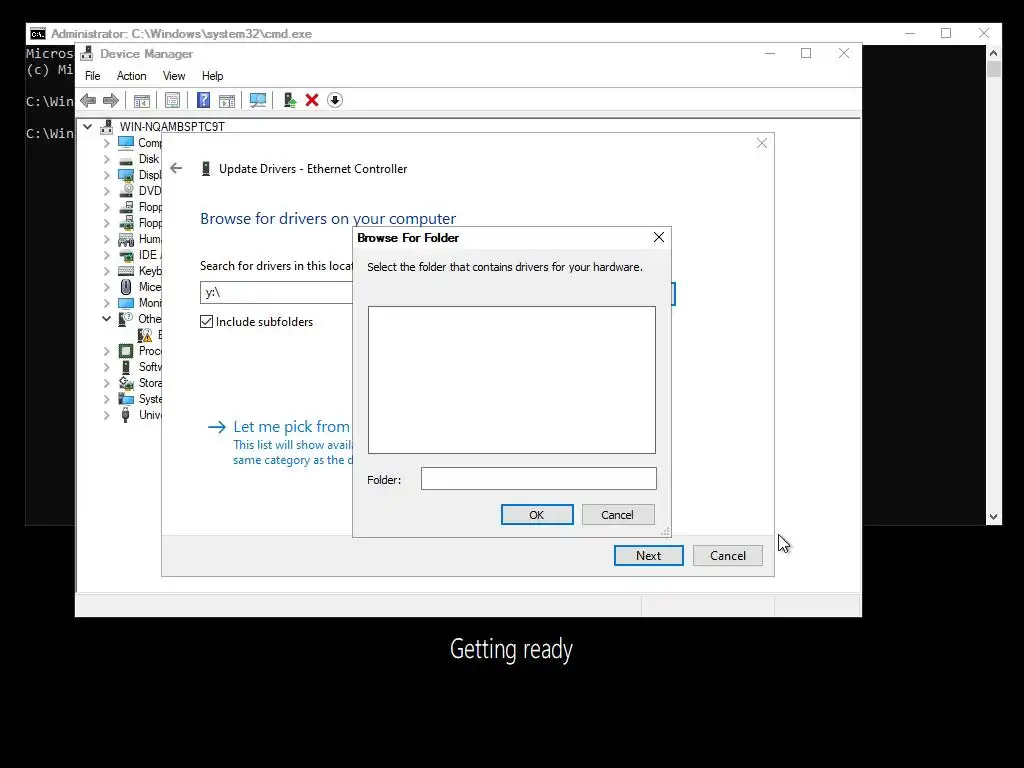
Task: Open the Help menu in Device Manager
Action: (212, 76)
